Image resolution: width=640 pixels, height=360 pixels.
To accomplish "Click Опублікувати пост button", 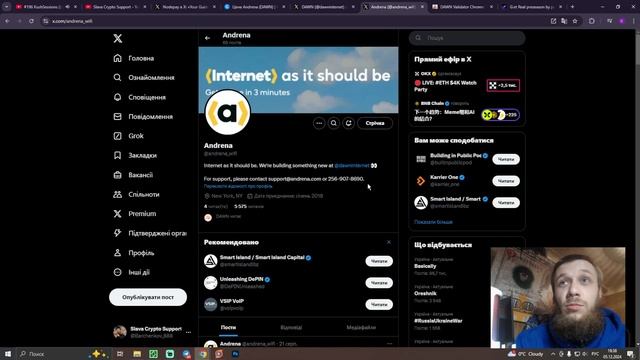I will click(148, 297).
